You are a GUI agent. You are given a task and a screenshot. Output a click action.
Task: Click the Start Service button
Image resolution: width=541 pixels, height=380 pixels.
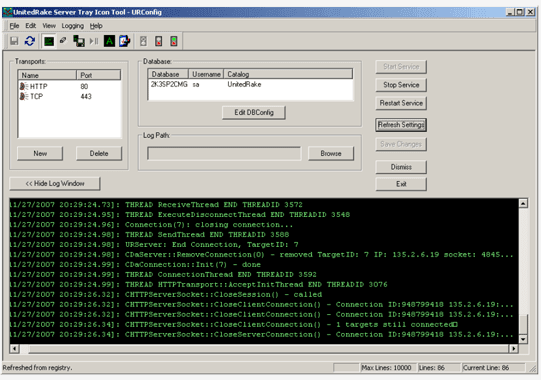[x=401, y=67]
